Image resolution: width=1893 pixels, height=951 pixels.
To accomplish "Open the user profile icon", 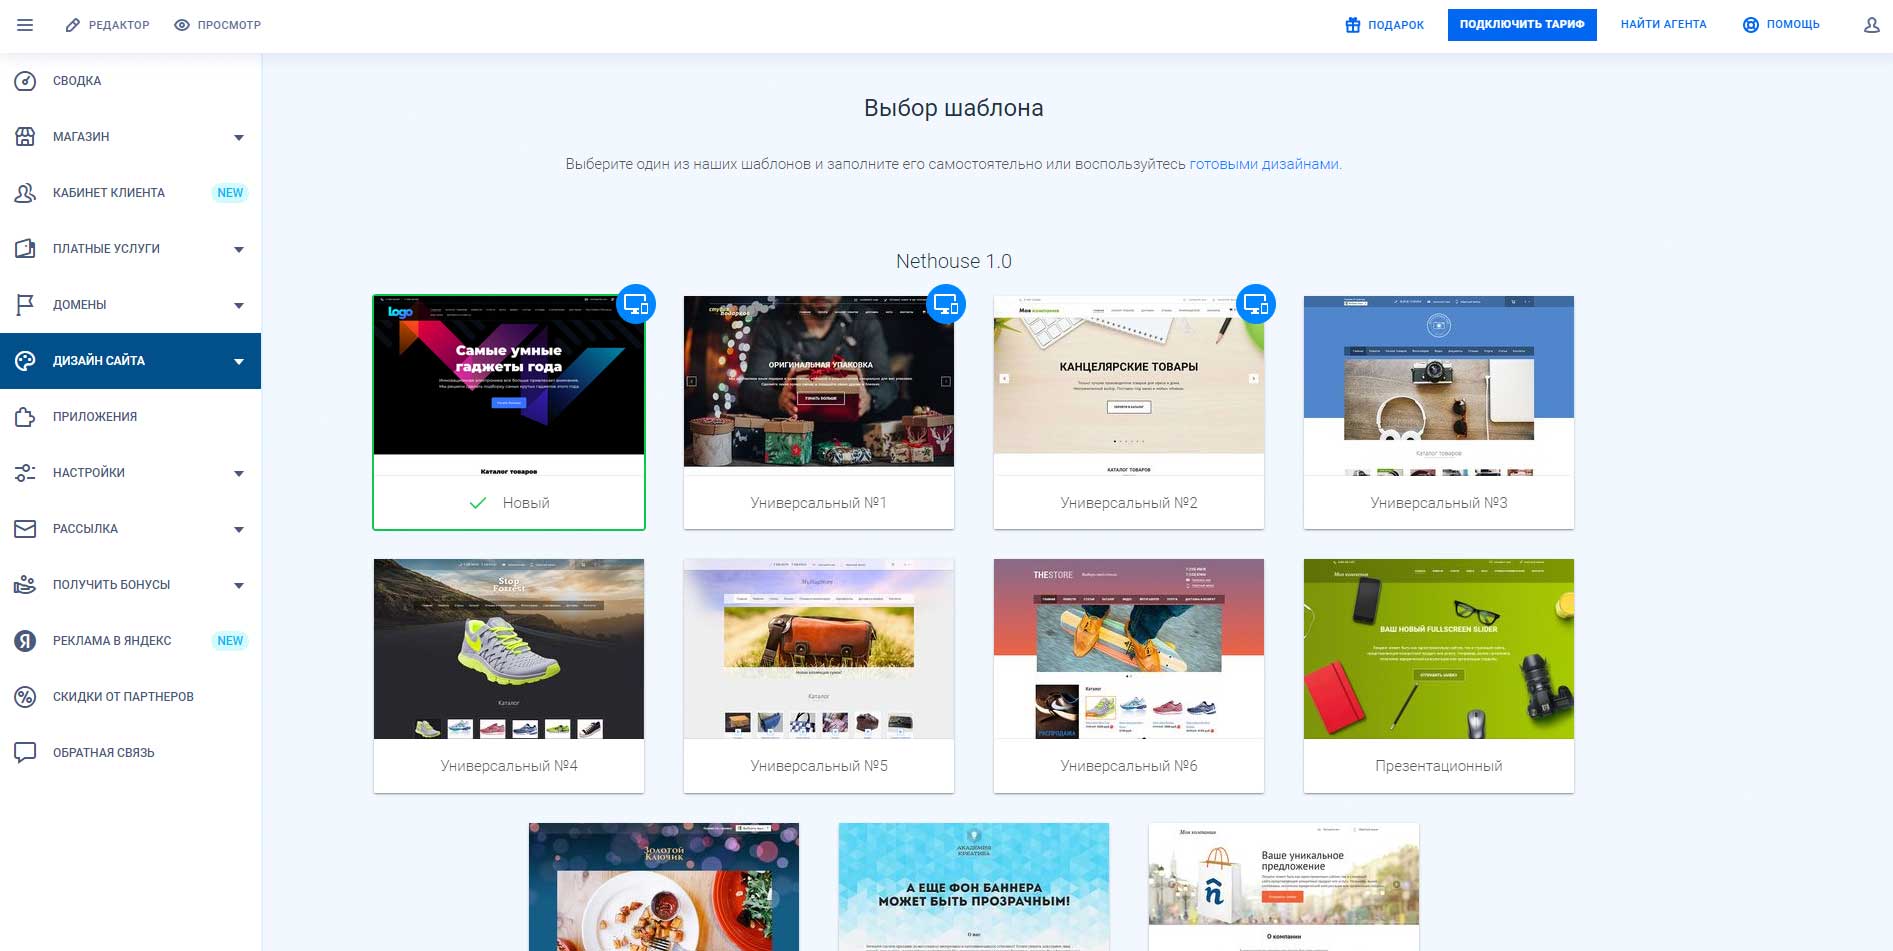I will pyautogui.click(x=1871, y=25).
